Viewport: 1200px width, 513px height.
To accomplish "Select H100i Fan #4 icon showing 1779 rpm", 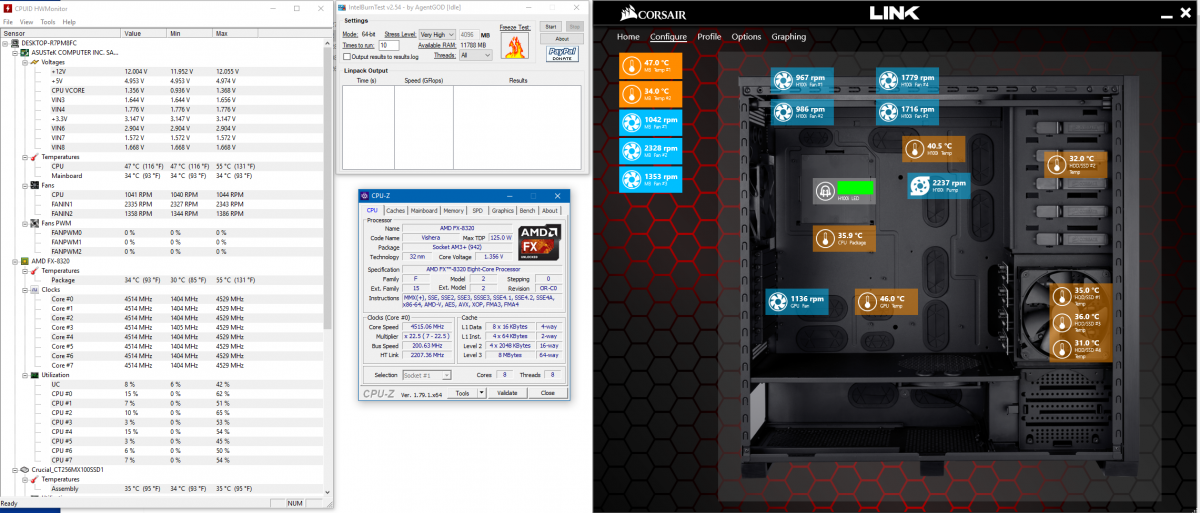I will (888, 81).
